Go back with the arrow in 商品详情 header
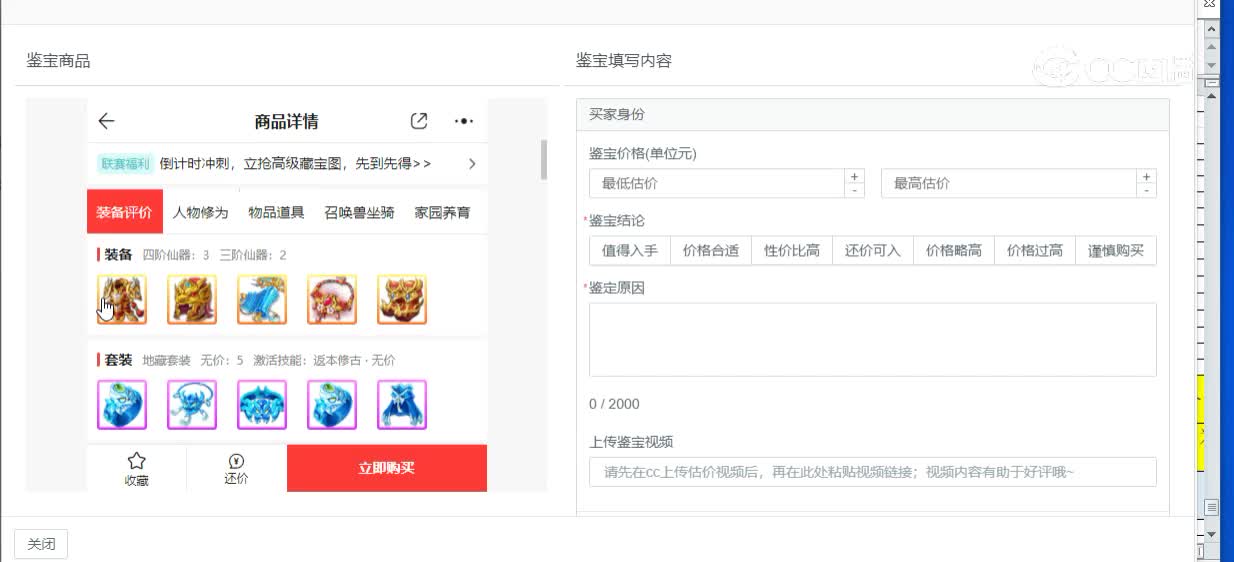Screen dimensions: 1234x562 (107, 121)
